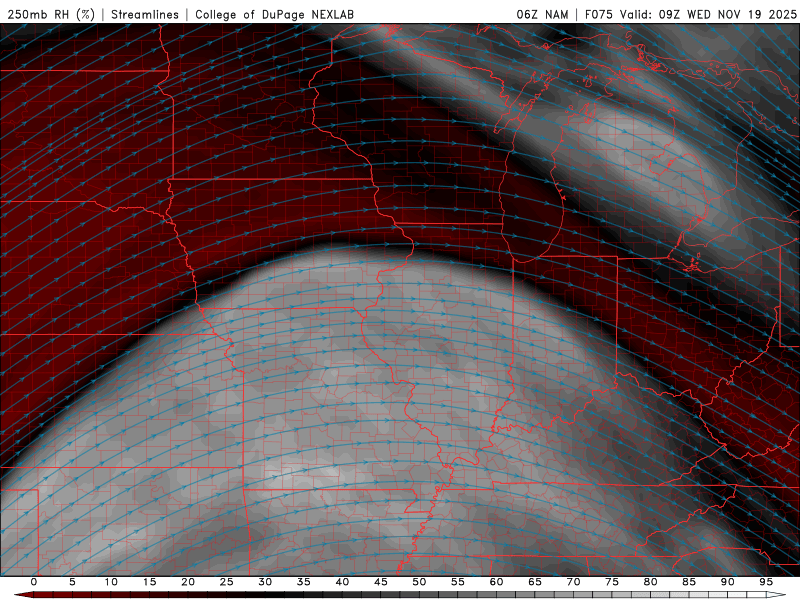Click the 45 value on the color scale
The height and width of the screenshot is (600, 800).
tap(381, 582)
